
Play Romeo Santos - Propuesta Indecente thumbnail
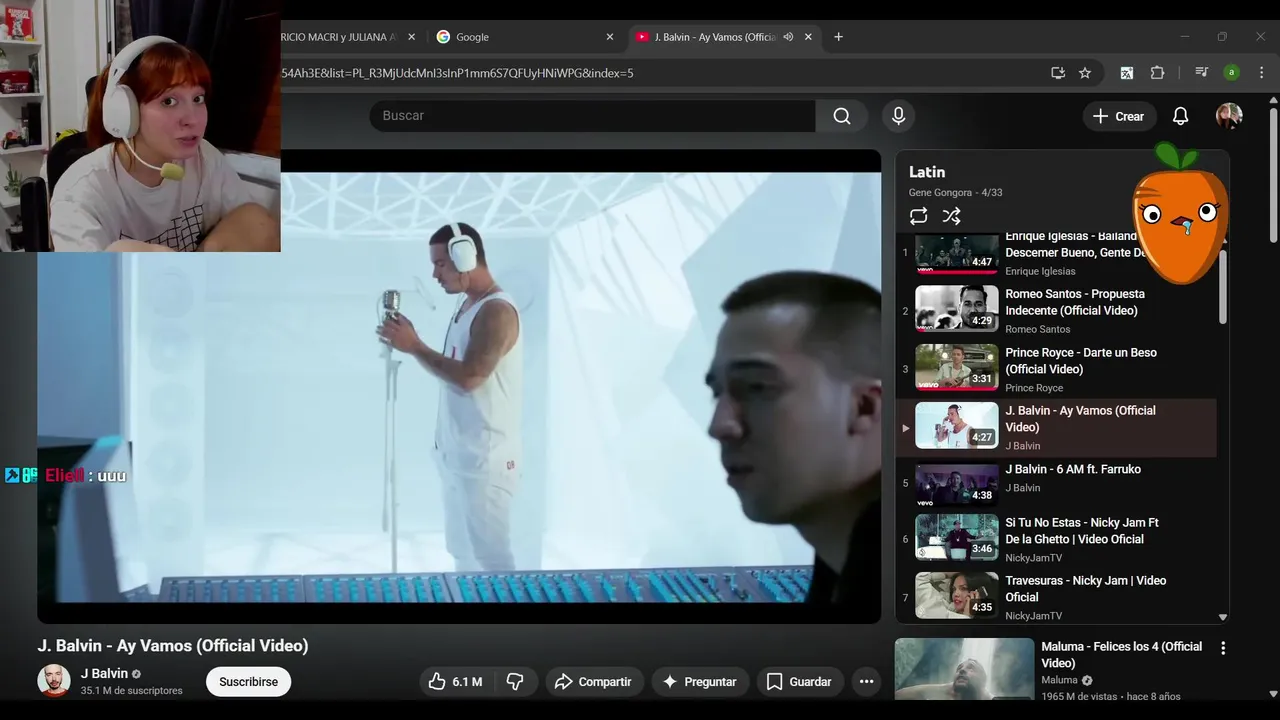(957, 309)
